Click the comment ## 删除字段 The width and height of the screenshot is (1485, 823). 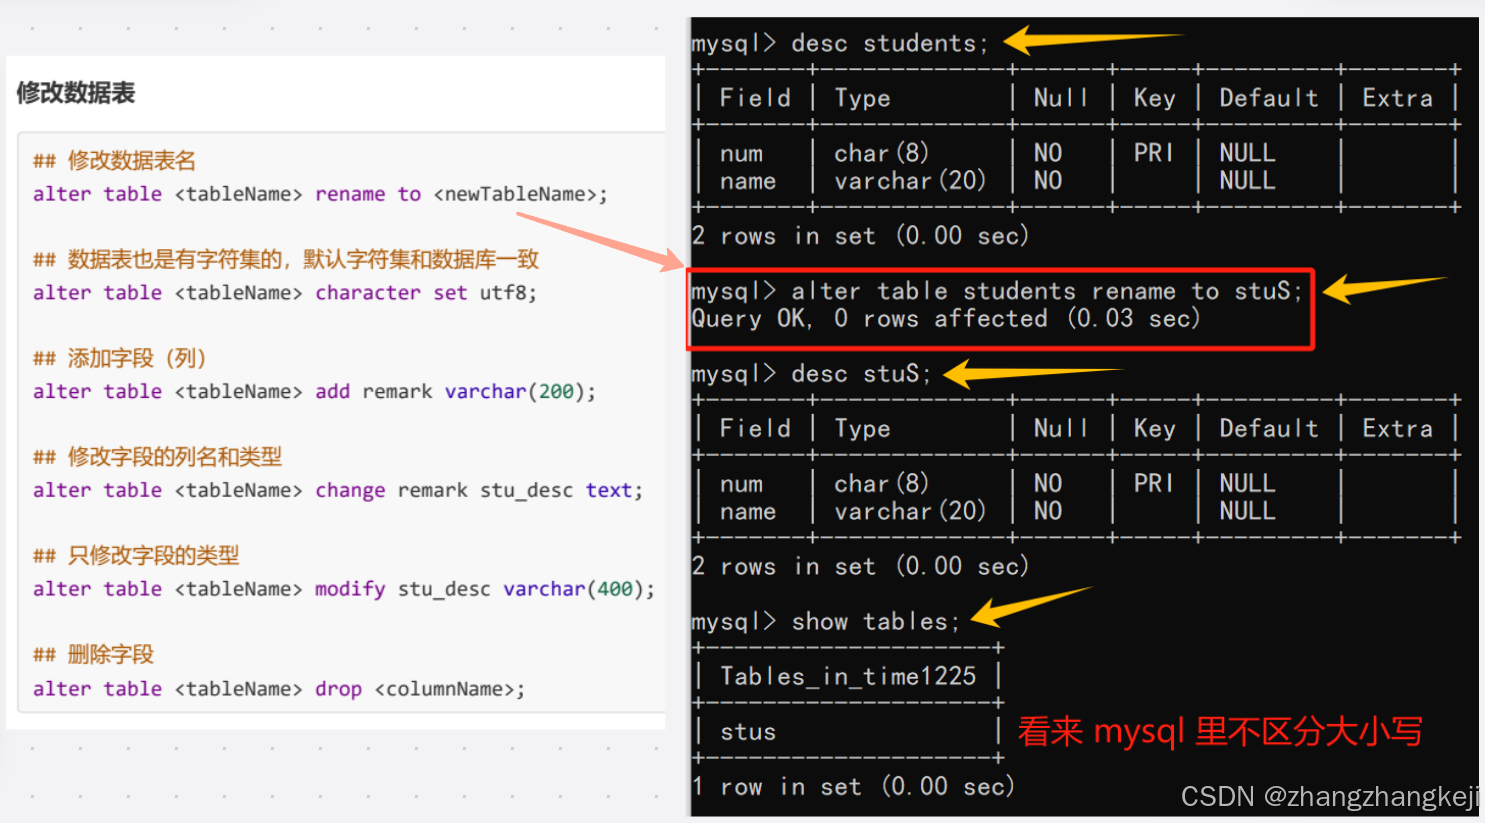93,655
